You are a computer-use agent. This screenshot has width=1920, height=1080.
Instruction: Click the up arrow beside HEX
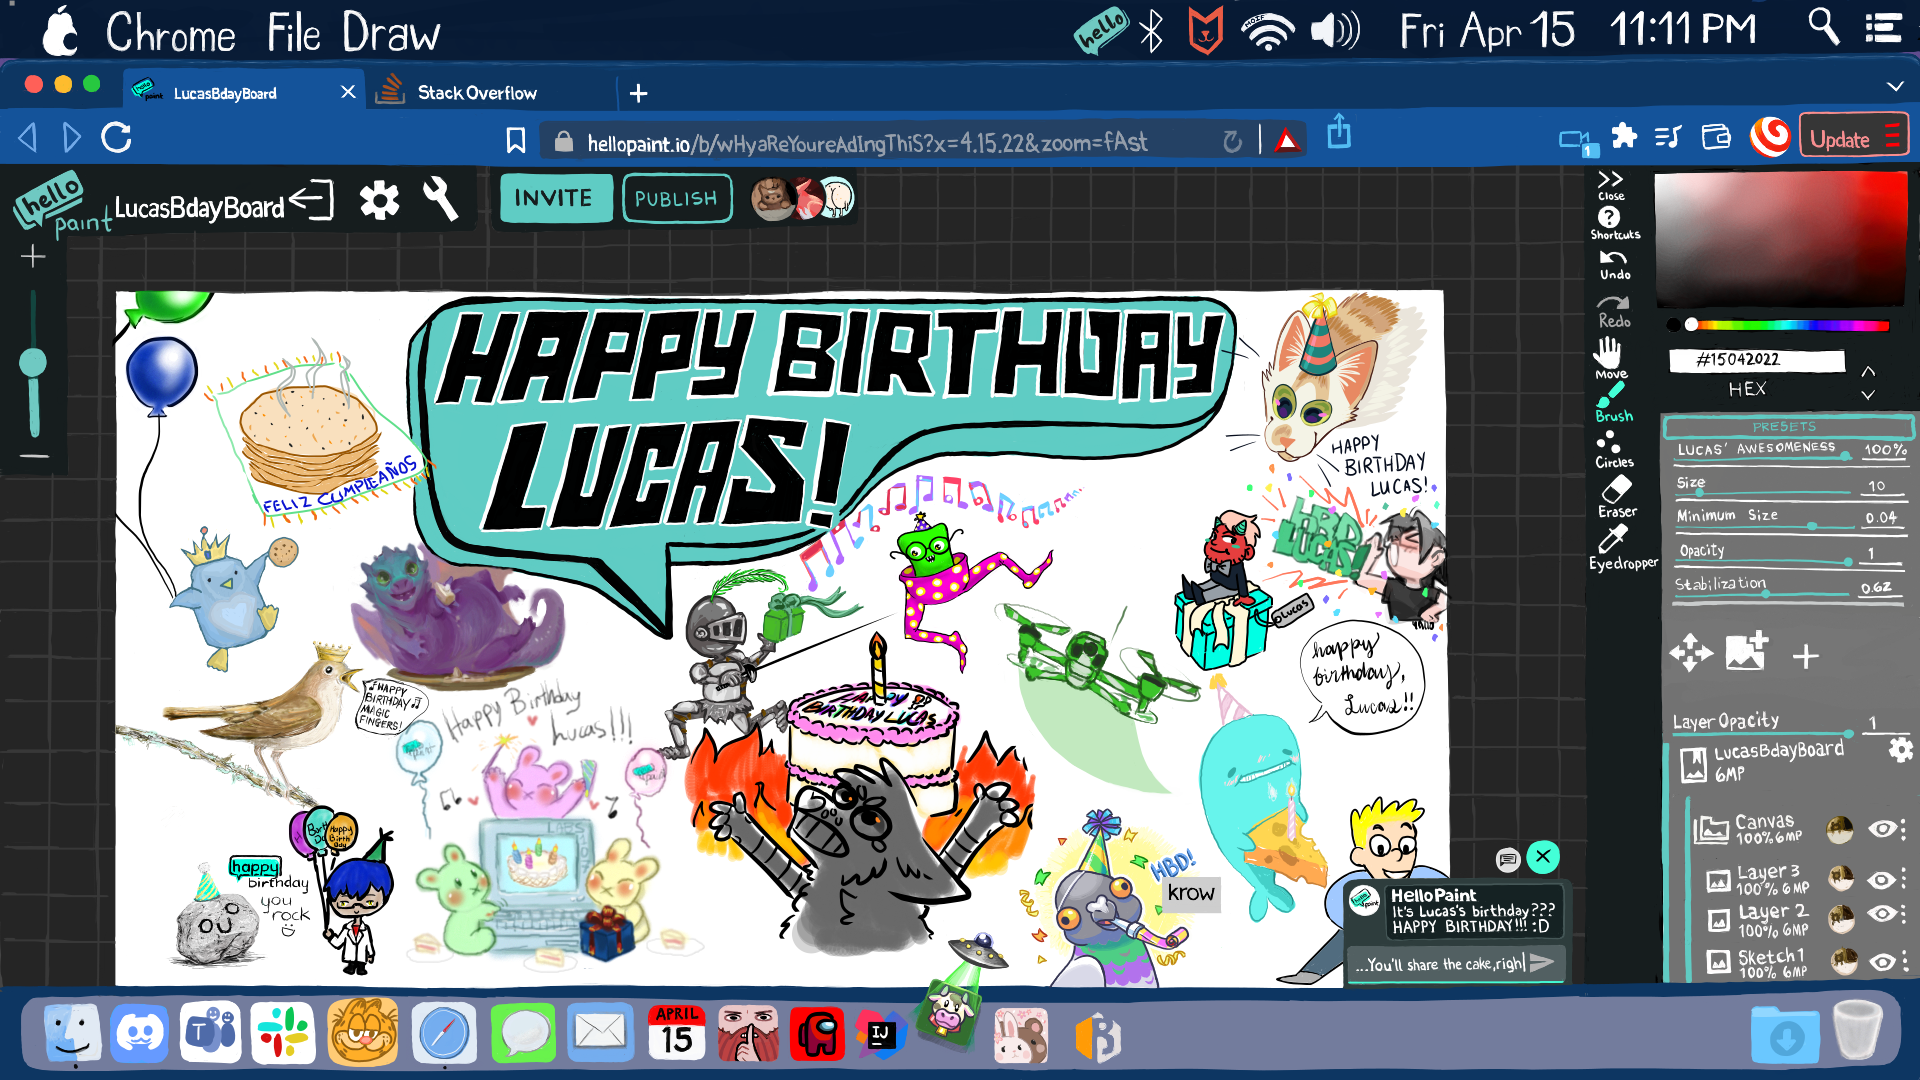pos(1868,371)
